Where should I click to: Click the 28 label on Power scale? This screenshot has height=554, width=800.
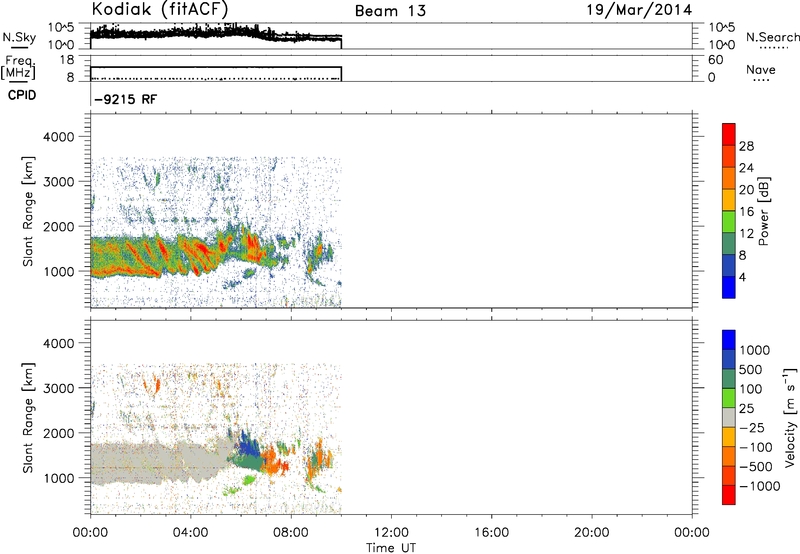tap(746, 146)
